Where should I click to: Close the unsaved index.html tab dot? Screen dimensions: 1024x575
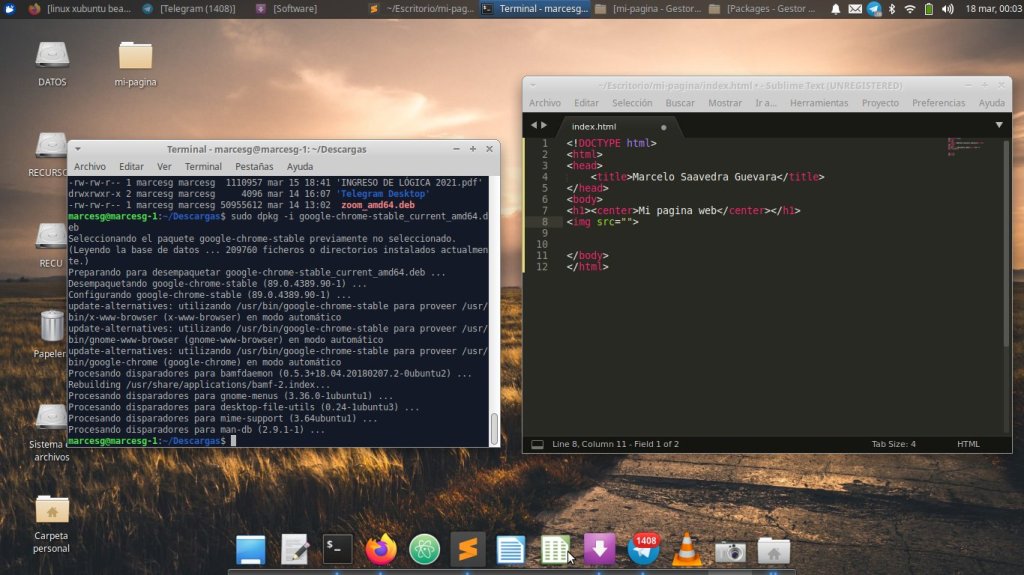pos(663,127)
